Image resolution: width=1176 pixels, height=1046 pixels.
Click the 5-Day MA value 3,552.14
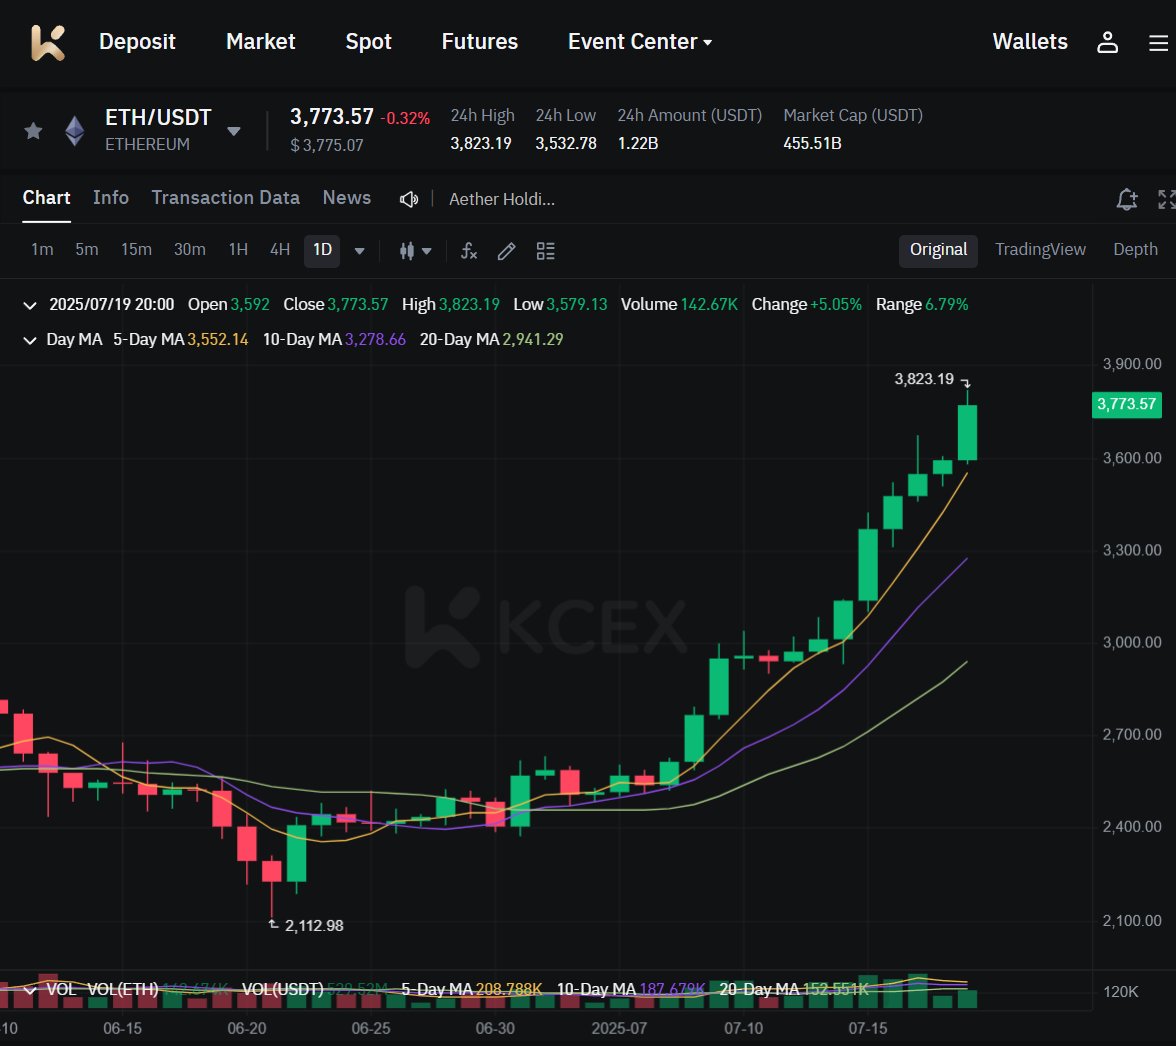coord(218,340)
